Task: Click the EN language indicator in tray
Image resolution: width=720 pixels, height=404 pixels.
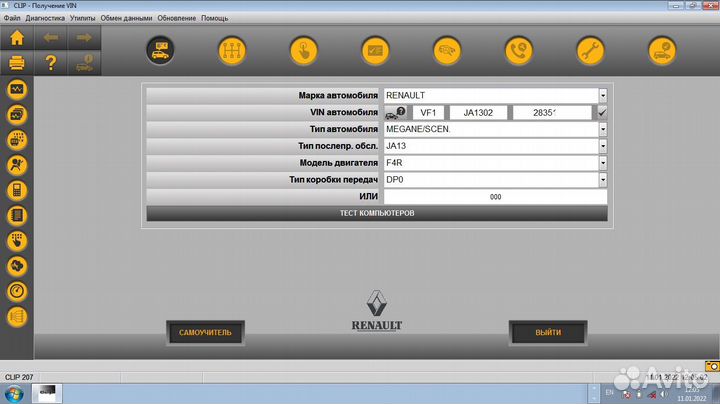Action: click(609, 393)
